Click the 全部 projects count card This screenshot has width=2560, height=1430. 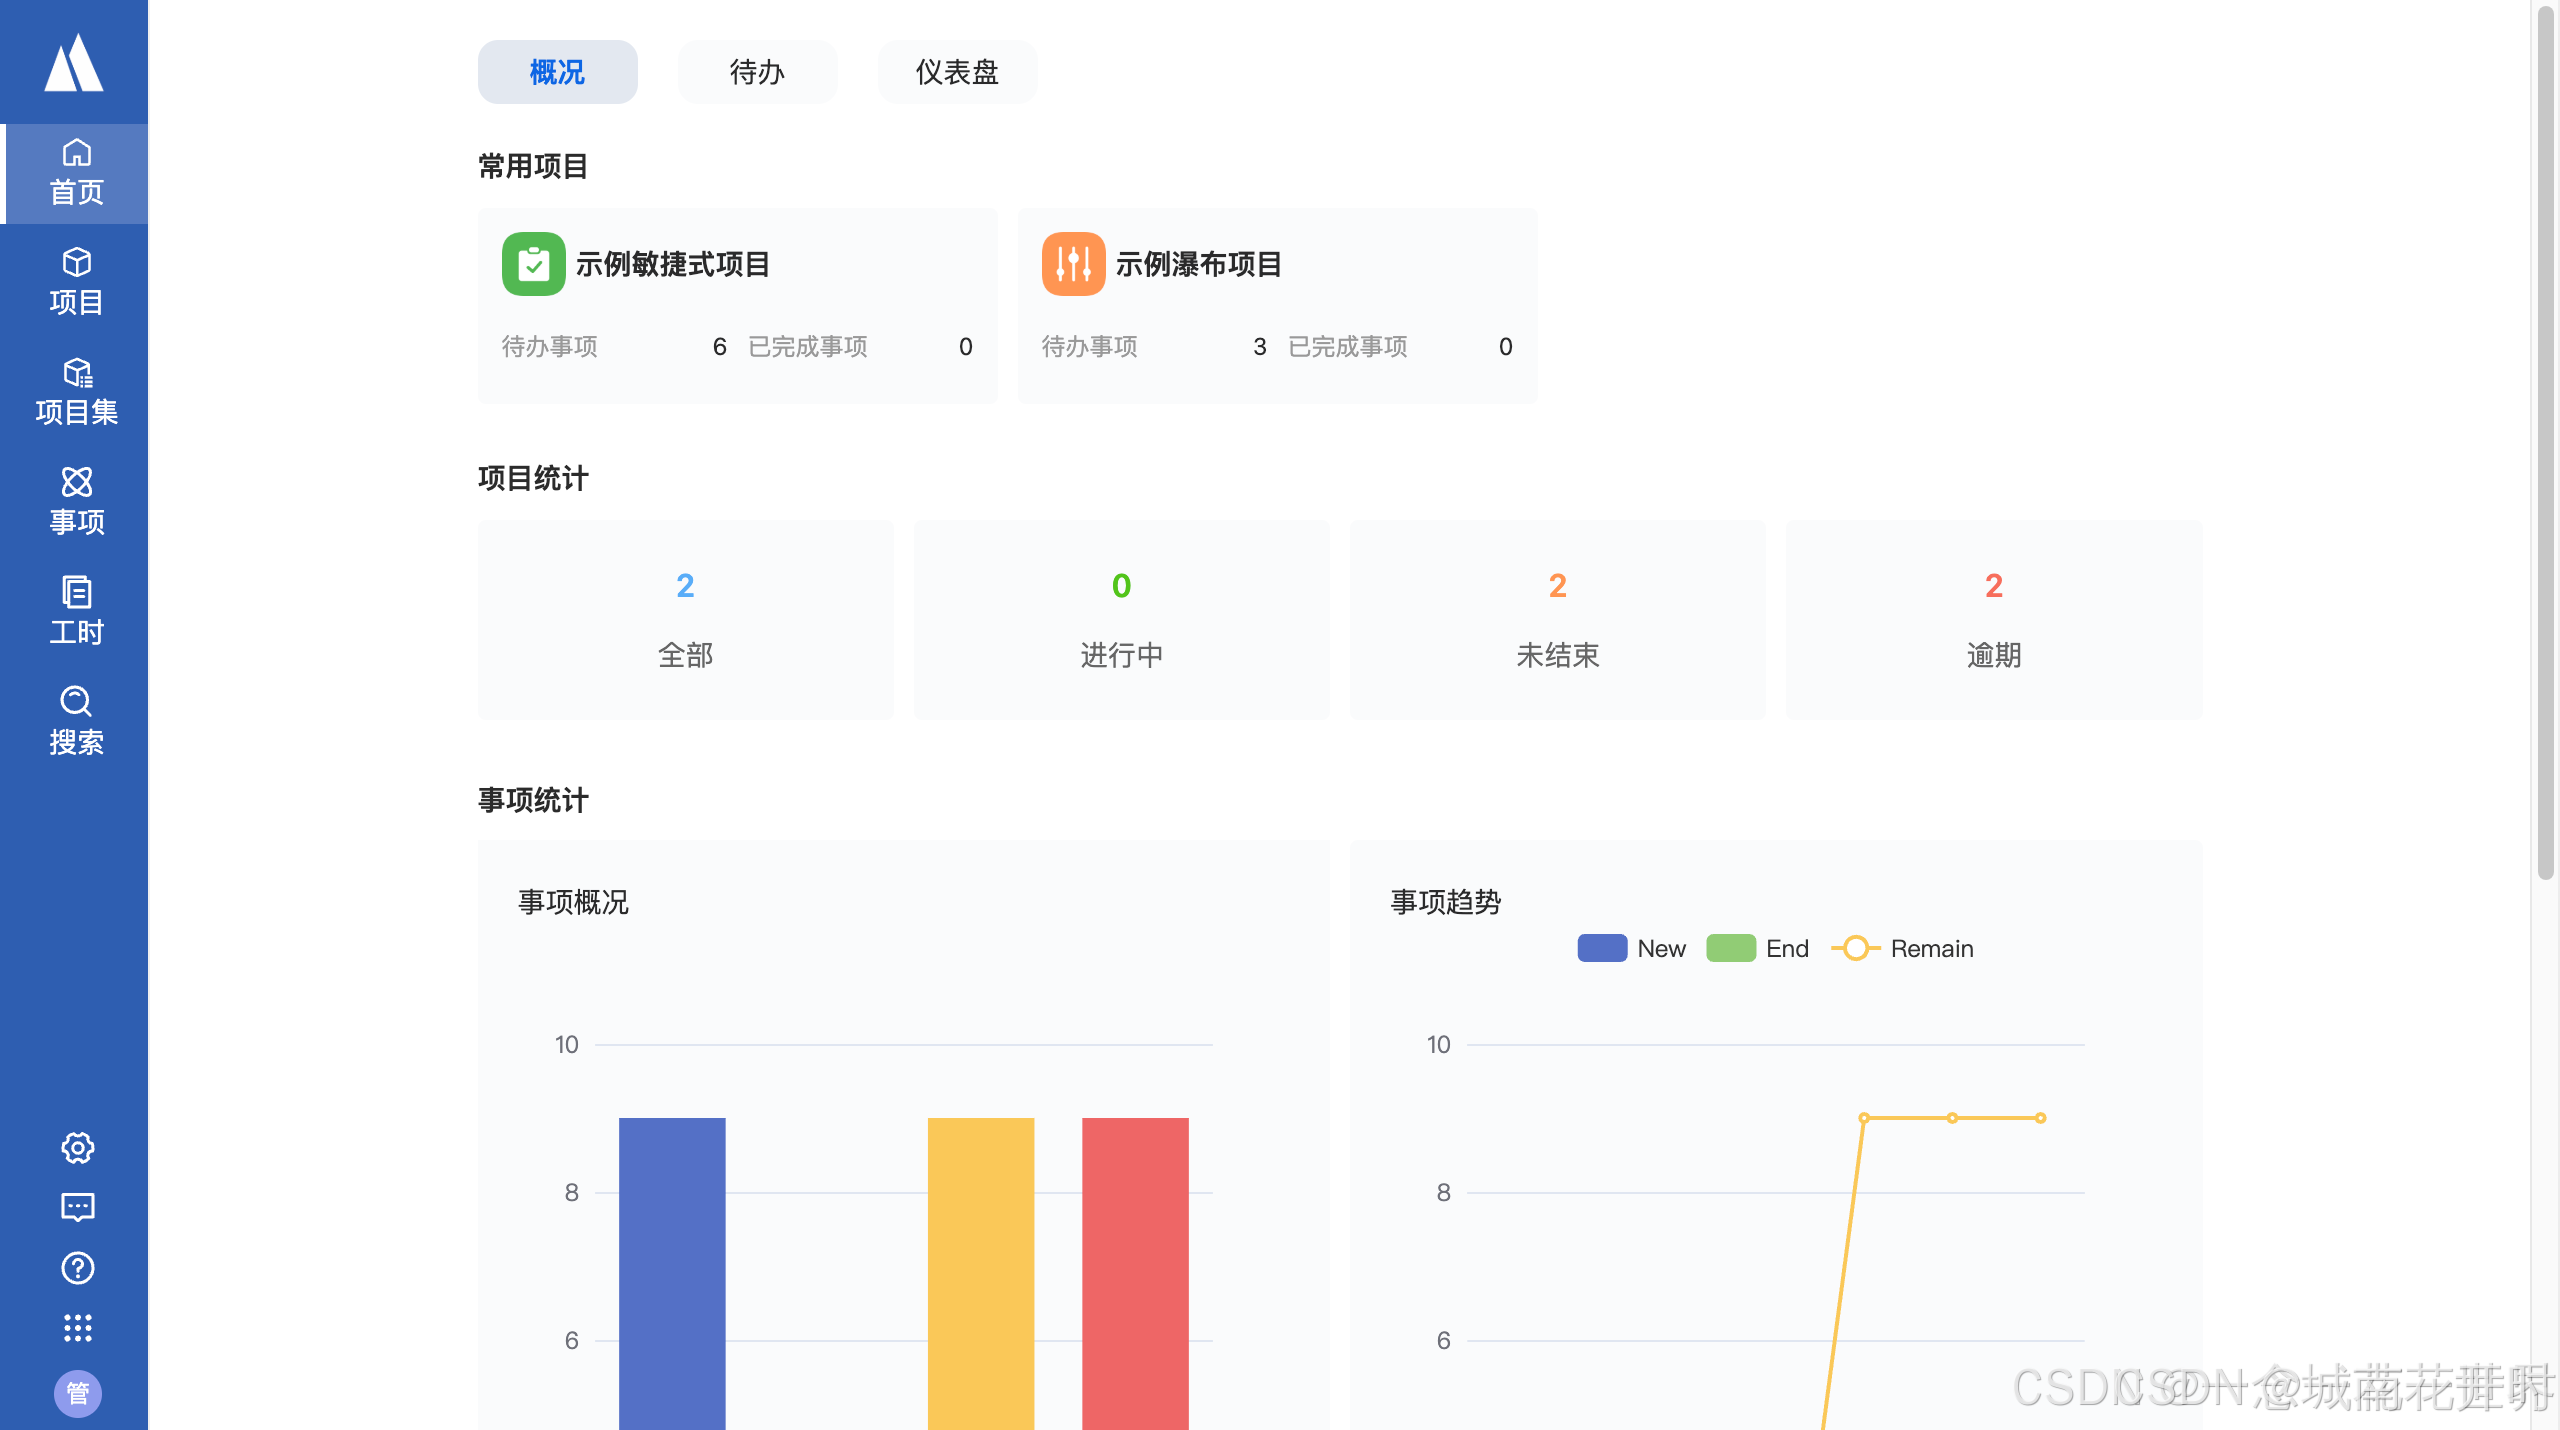(x=686, y=620)
